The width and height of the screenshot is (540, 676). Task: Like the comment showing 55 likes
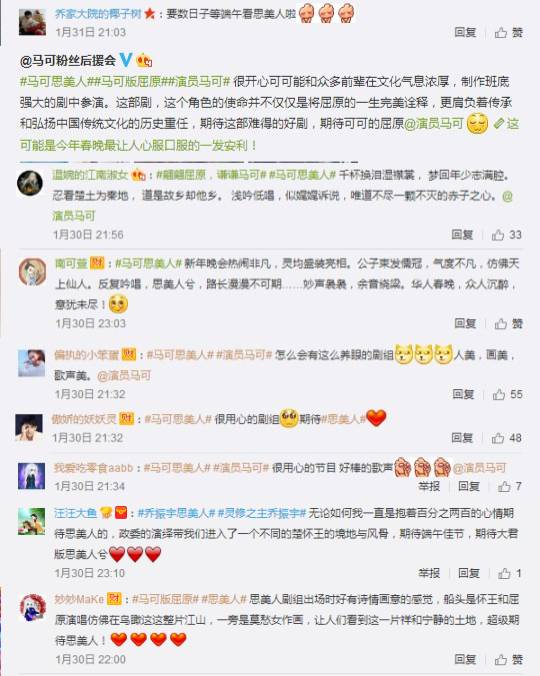tap(507, 394)
